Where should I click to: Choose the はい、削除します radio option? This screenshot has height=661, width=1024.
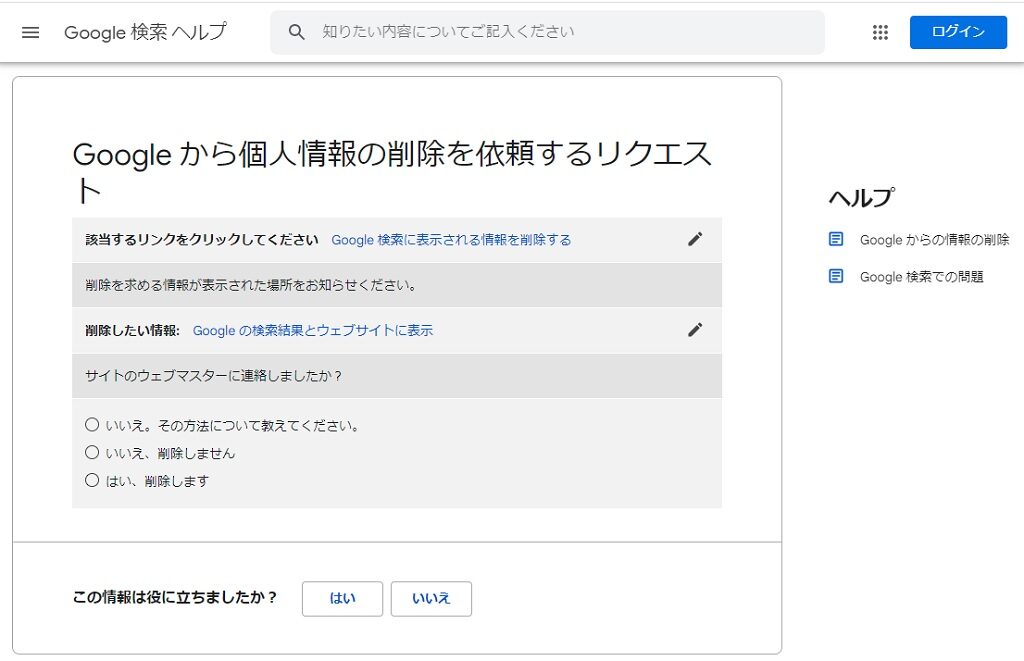coord(92,481)
